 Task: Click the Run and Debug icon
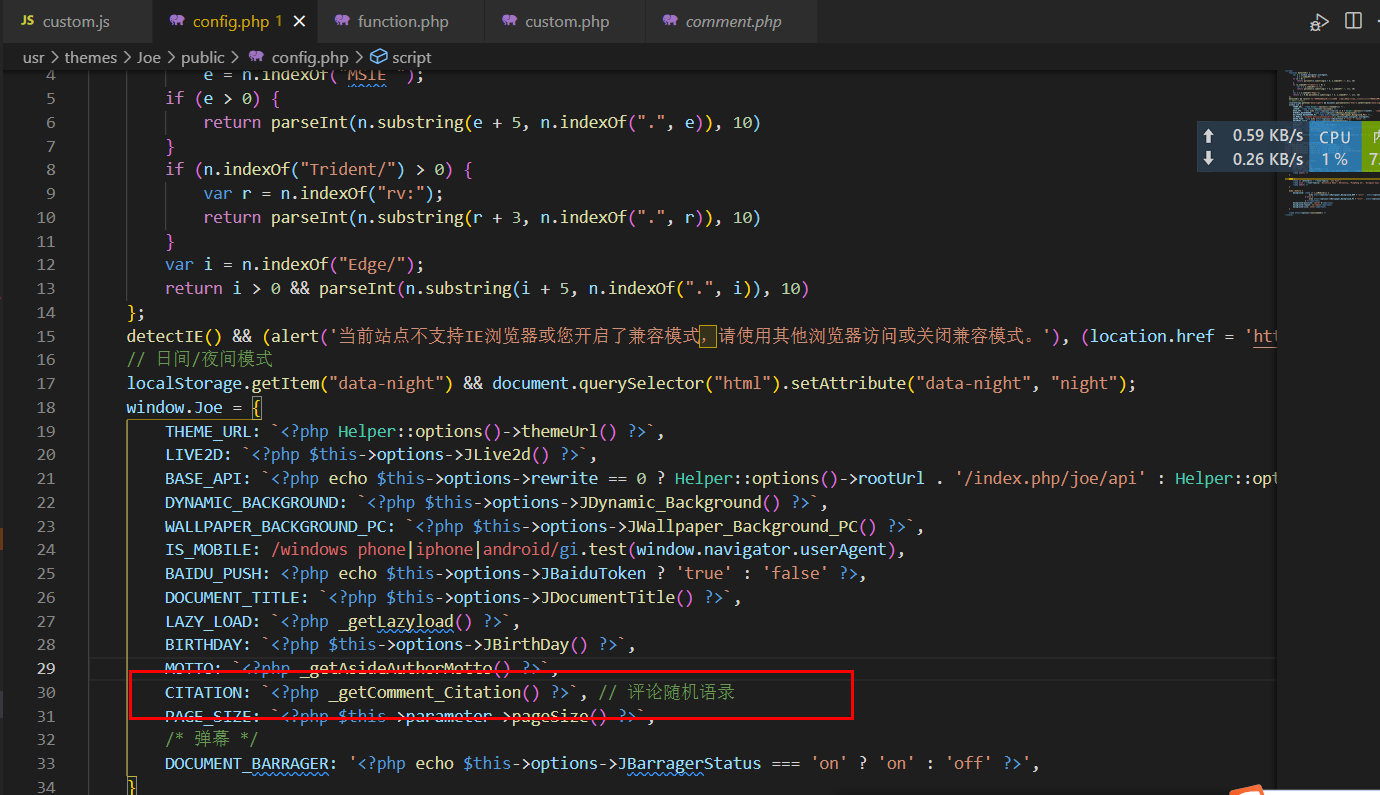(1320, 21)
